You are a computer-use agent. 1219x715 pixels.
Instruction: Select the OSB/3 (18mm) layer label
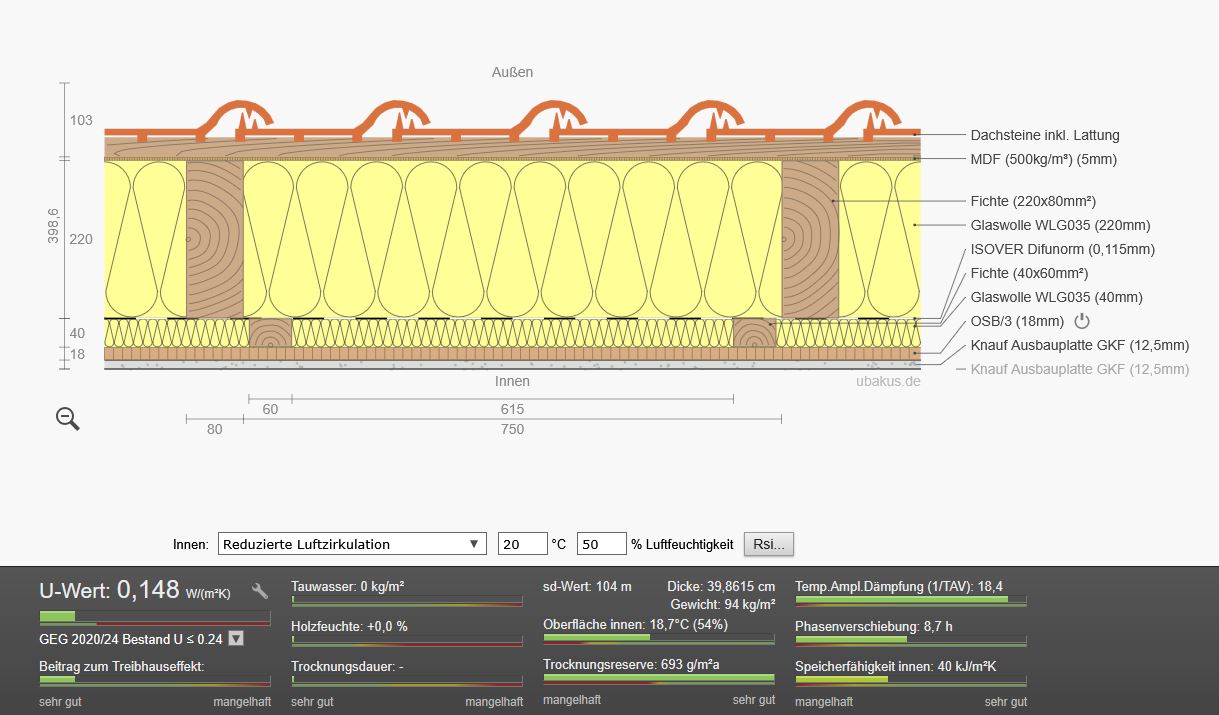(x=1017, y=321)
